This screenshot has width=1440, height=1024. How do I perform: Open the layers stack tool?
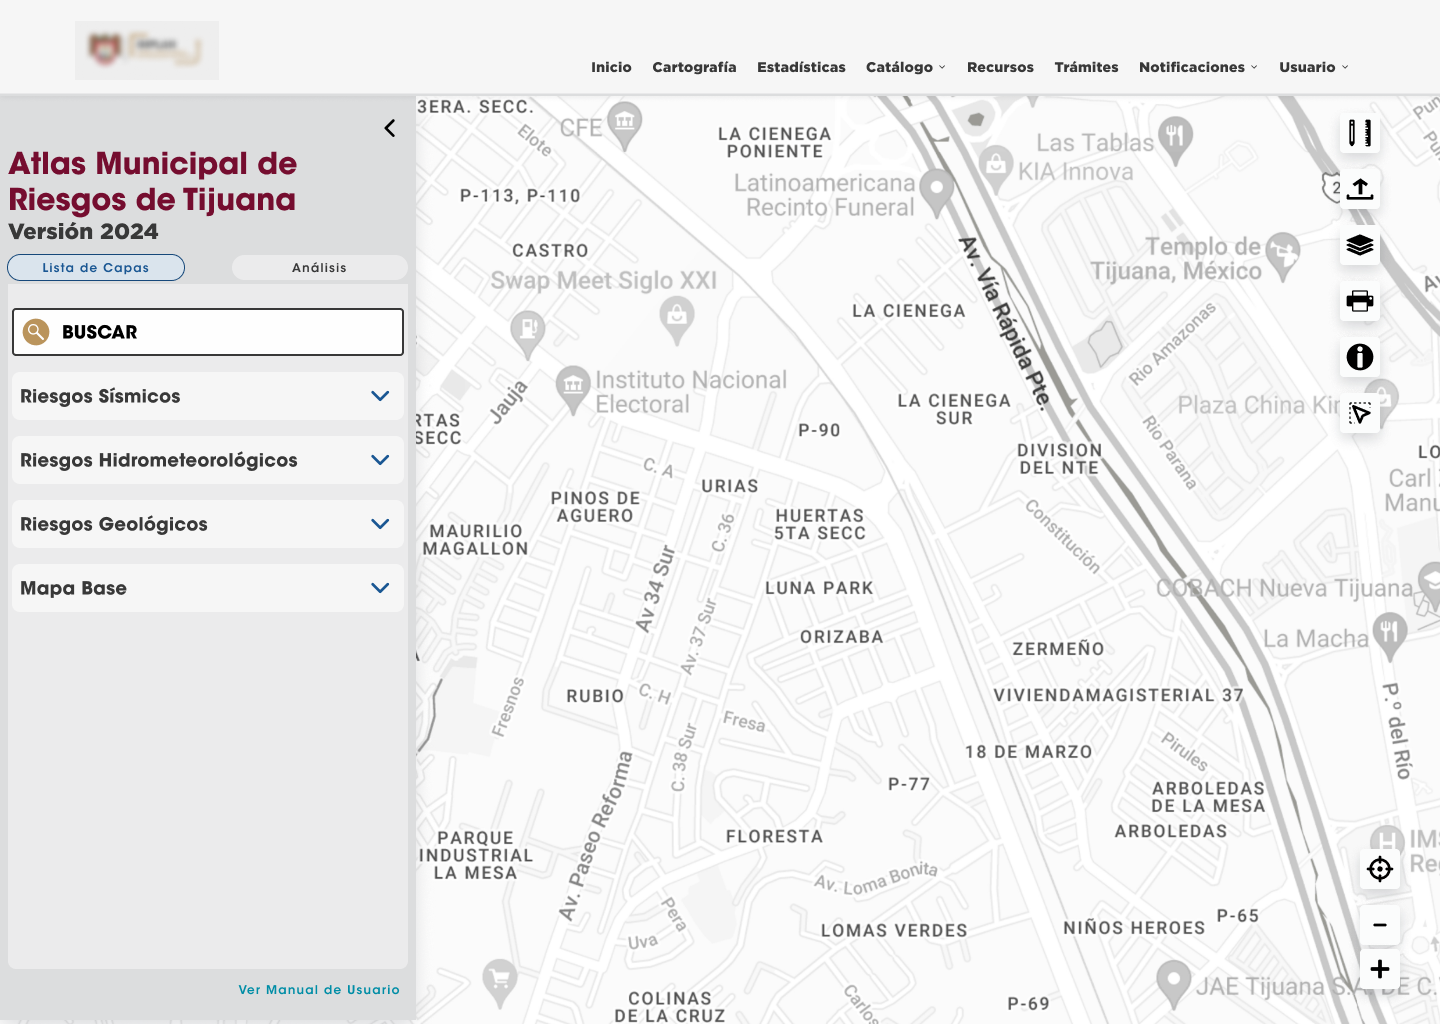point(1360,245)
